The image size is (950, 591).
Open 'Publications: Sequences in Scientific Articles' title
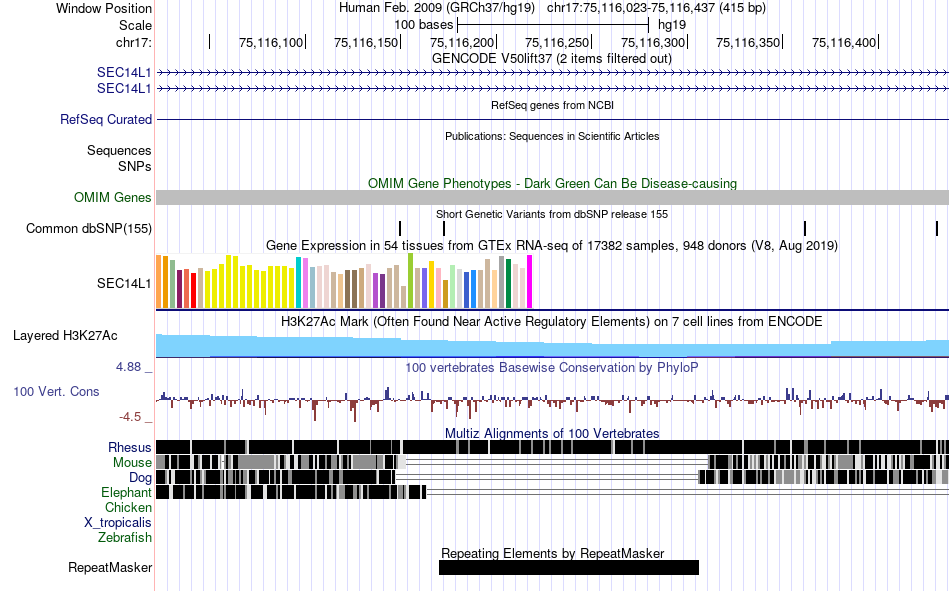point(552,136)
